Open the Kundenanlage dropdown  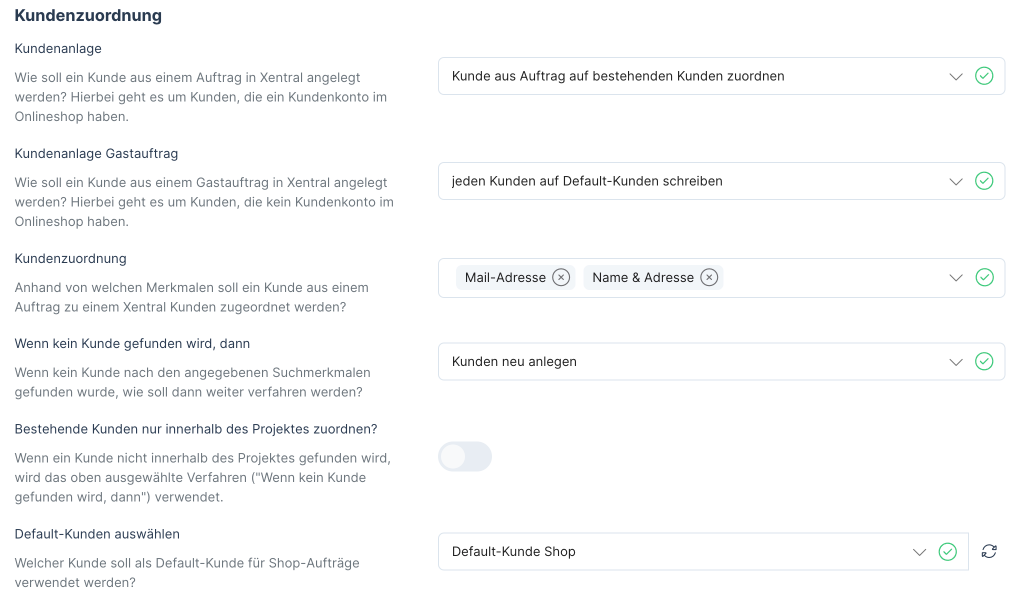(956, 75)
